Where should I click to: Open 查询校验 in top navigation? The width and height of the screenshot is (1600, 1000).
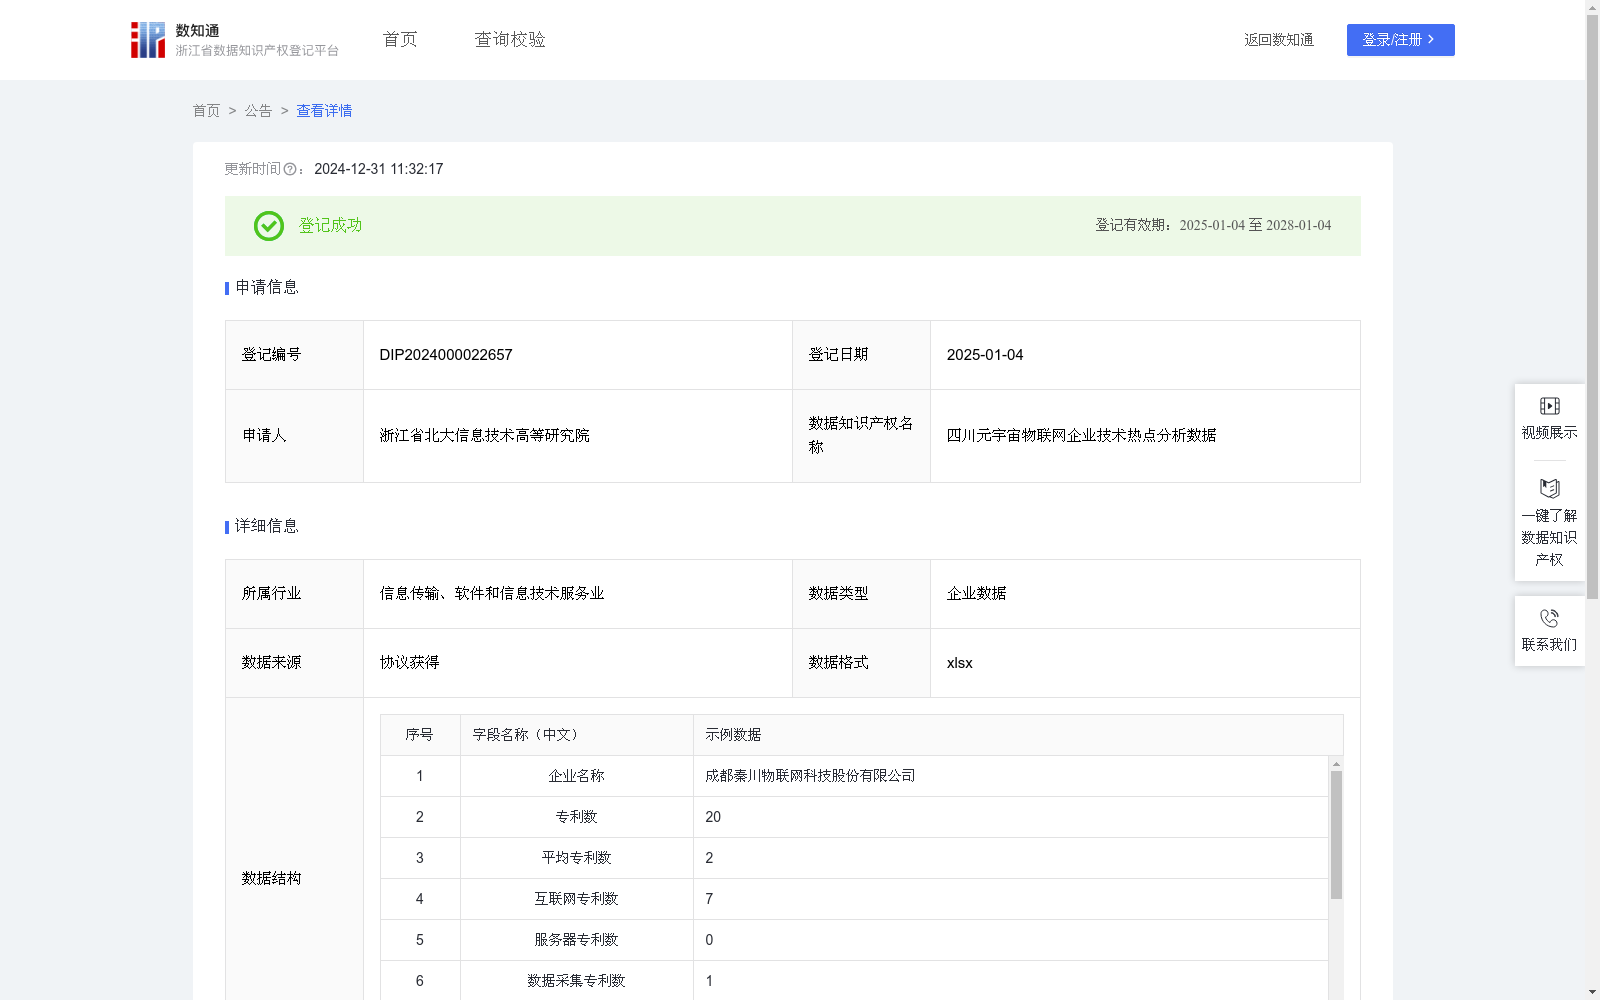pyautogui.click(x=510, y=39)
